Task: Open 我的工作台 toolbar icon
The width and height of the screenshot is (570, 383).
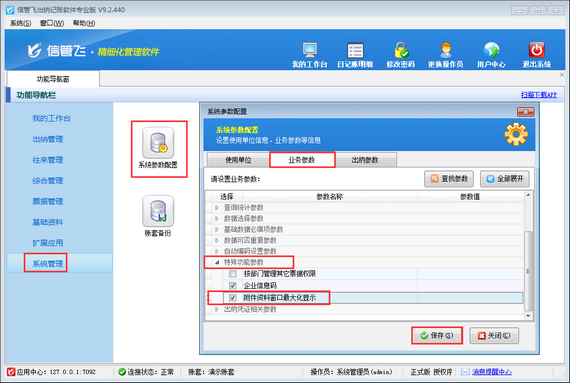Action: [310, 51]
